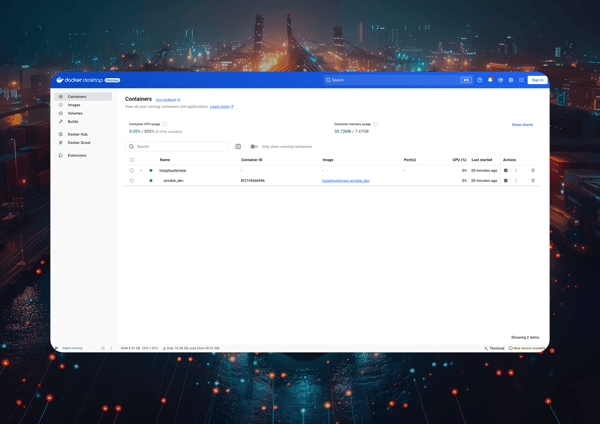Collapse the first compose group row
600x424 pixels.
(x=142, y=171)
